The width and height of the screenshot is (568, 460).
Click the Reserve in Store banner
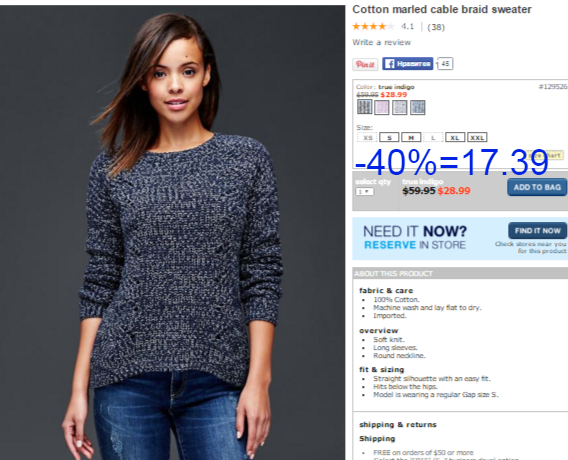(460, 238)
